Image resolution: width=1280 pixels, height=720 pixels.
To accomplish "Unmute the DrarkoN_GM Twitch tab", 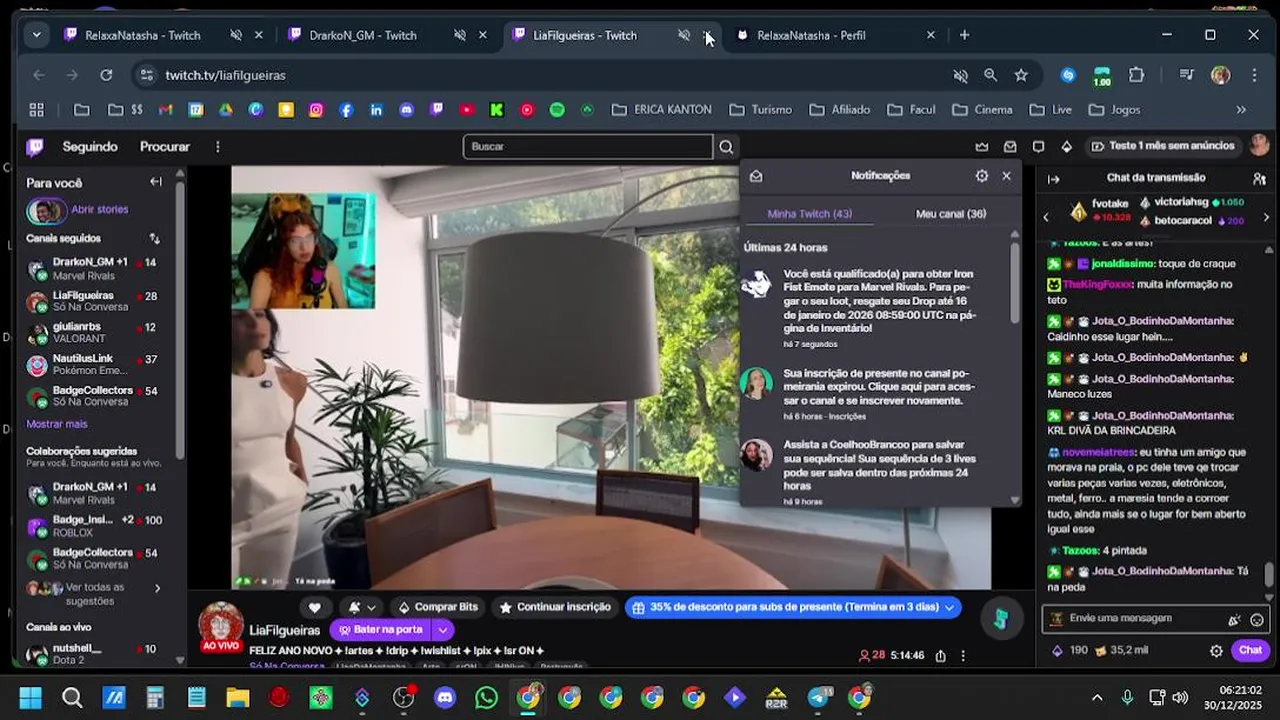I will click(460, 35).
